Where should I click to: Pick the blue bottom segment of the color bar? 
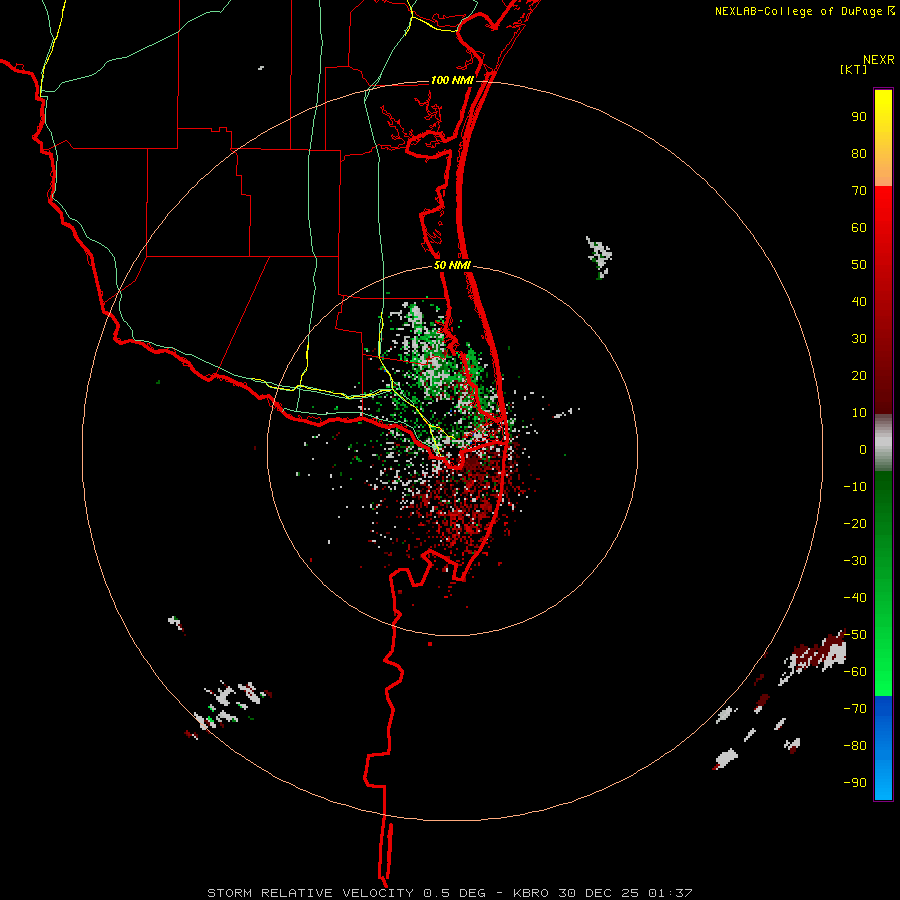[883, 748]
